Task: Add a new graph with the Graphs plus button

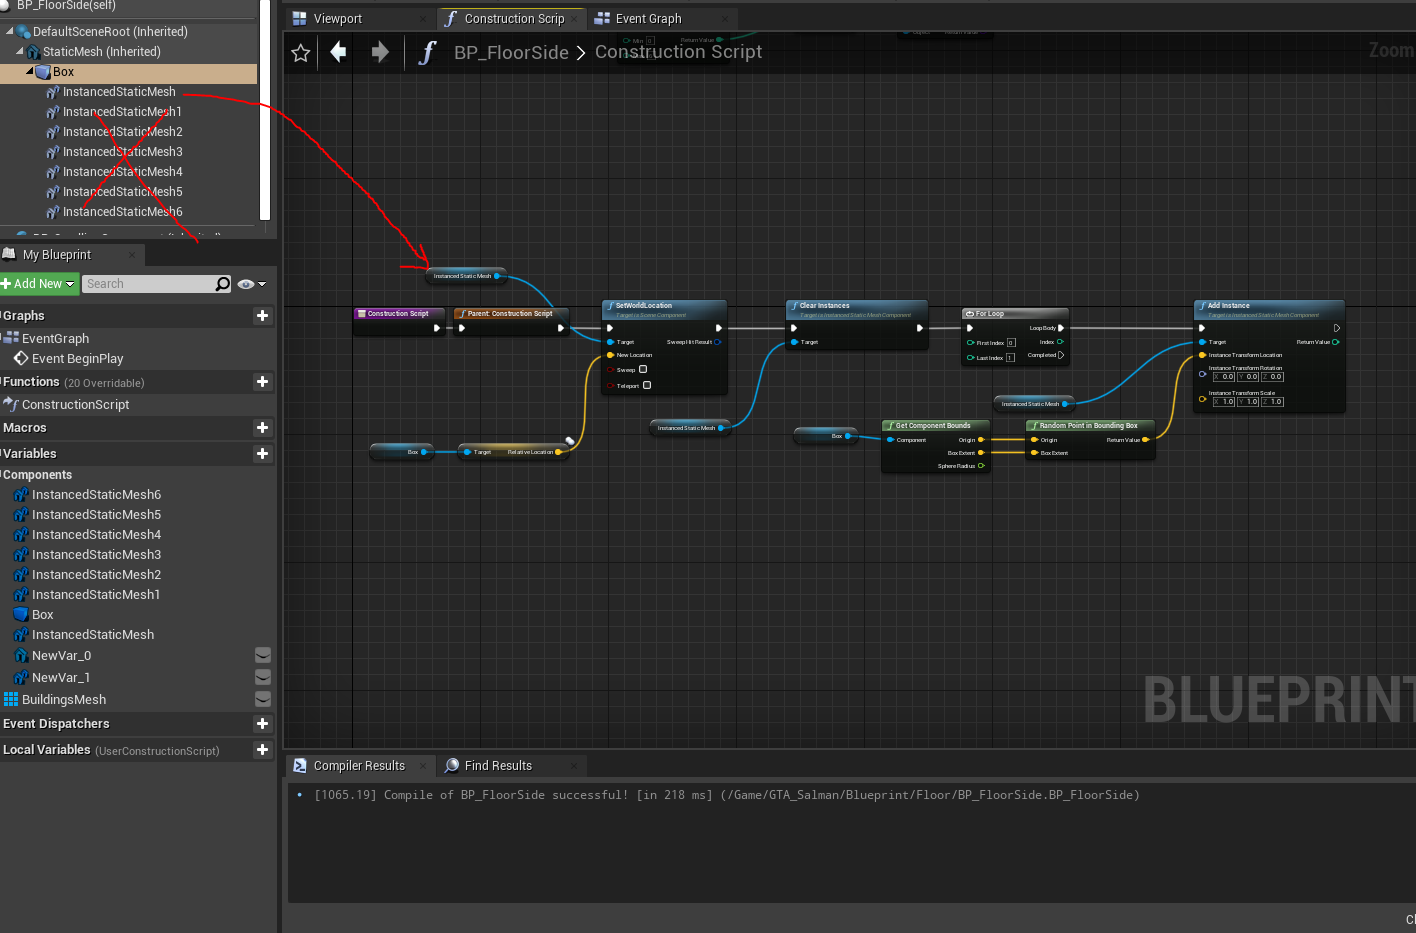Action: click(x=262, y=316)
